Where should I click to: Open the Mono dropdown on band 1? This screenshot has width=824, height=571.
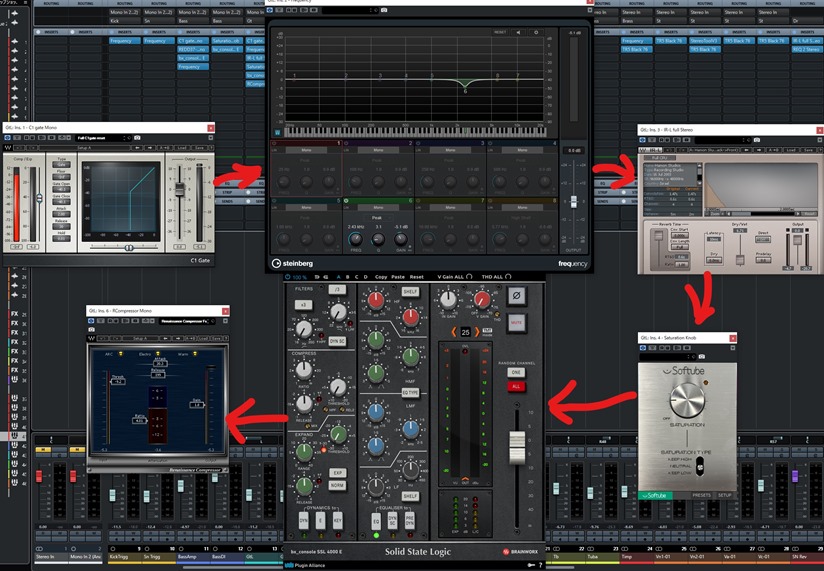pyautogui.click(x=306, y=149)
